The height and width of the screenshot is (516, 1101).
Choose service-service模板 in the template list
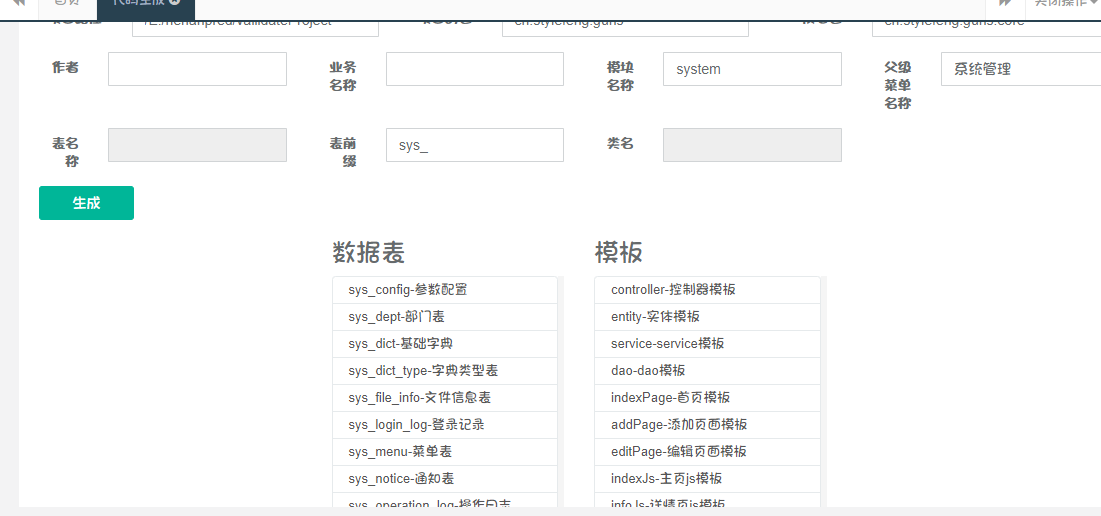tap(707, 344)
